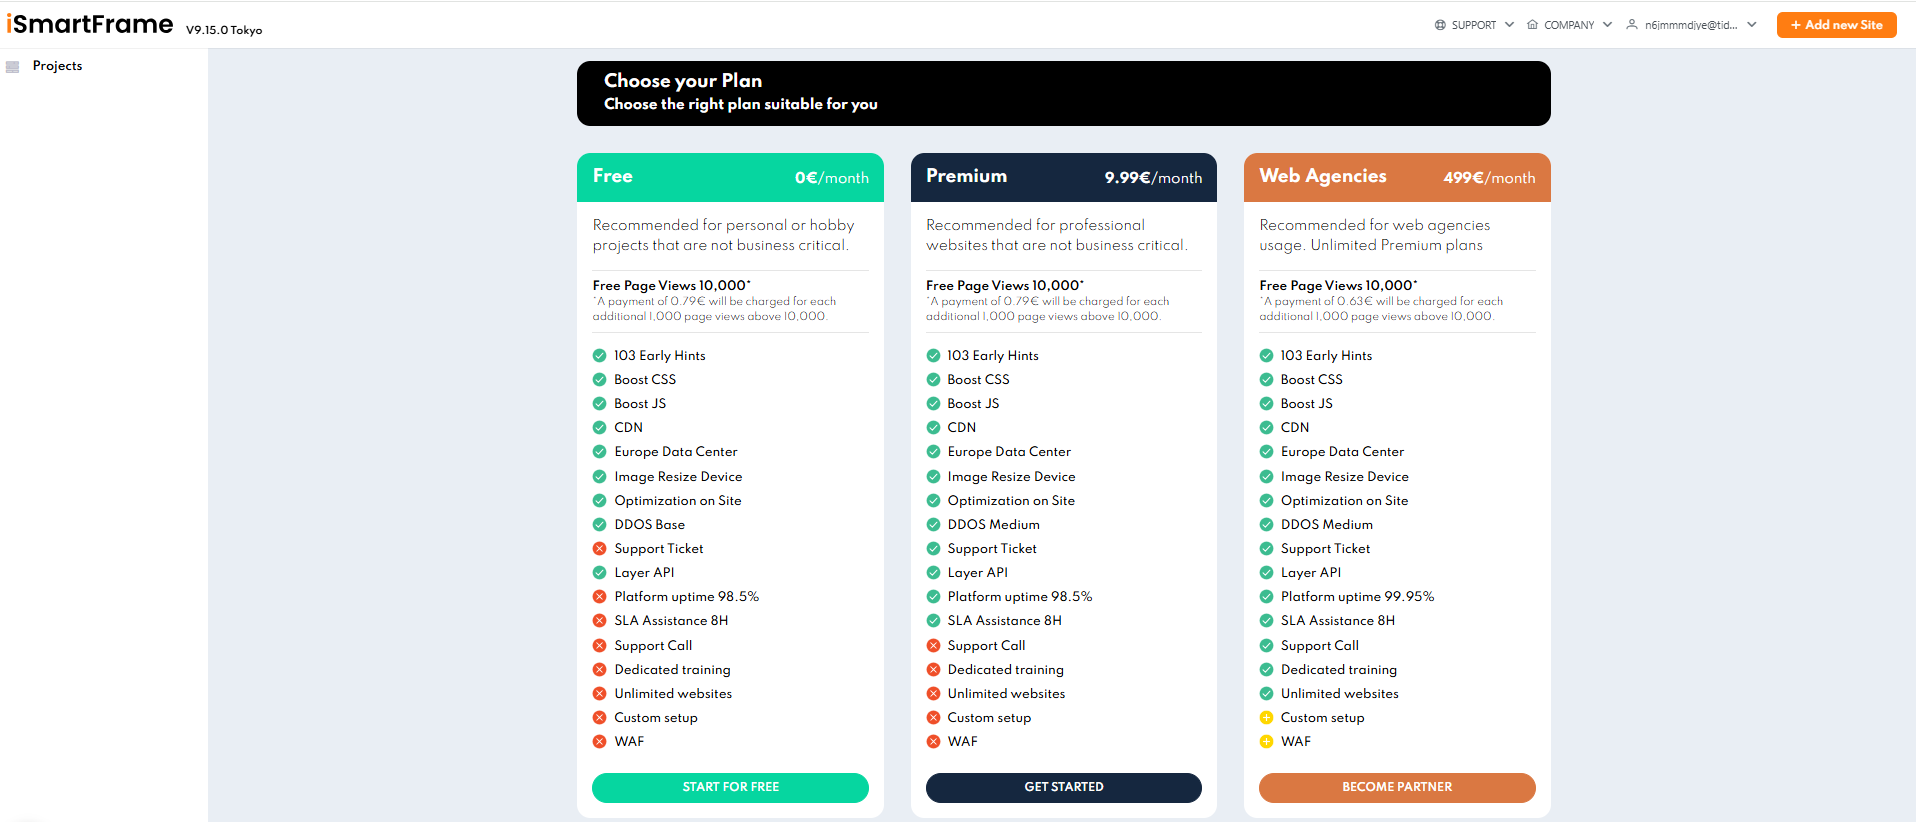Image resolution: width=1916 pixels, height=822 pixels.
Task: Click the iSmartFrame logo
Action: tap(90, 24)
